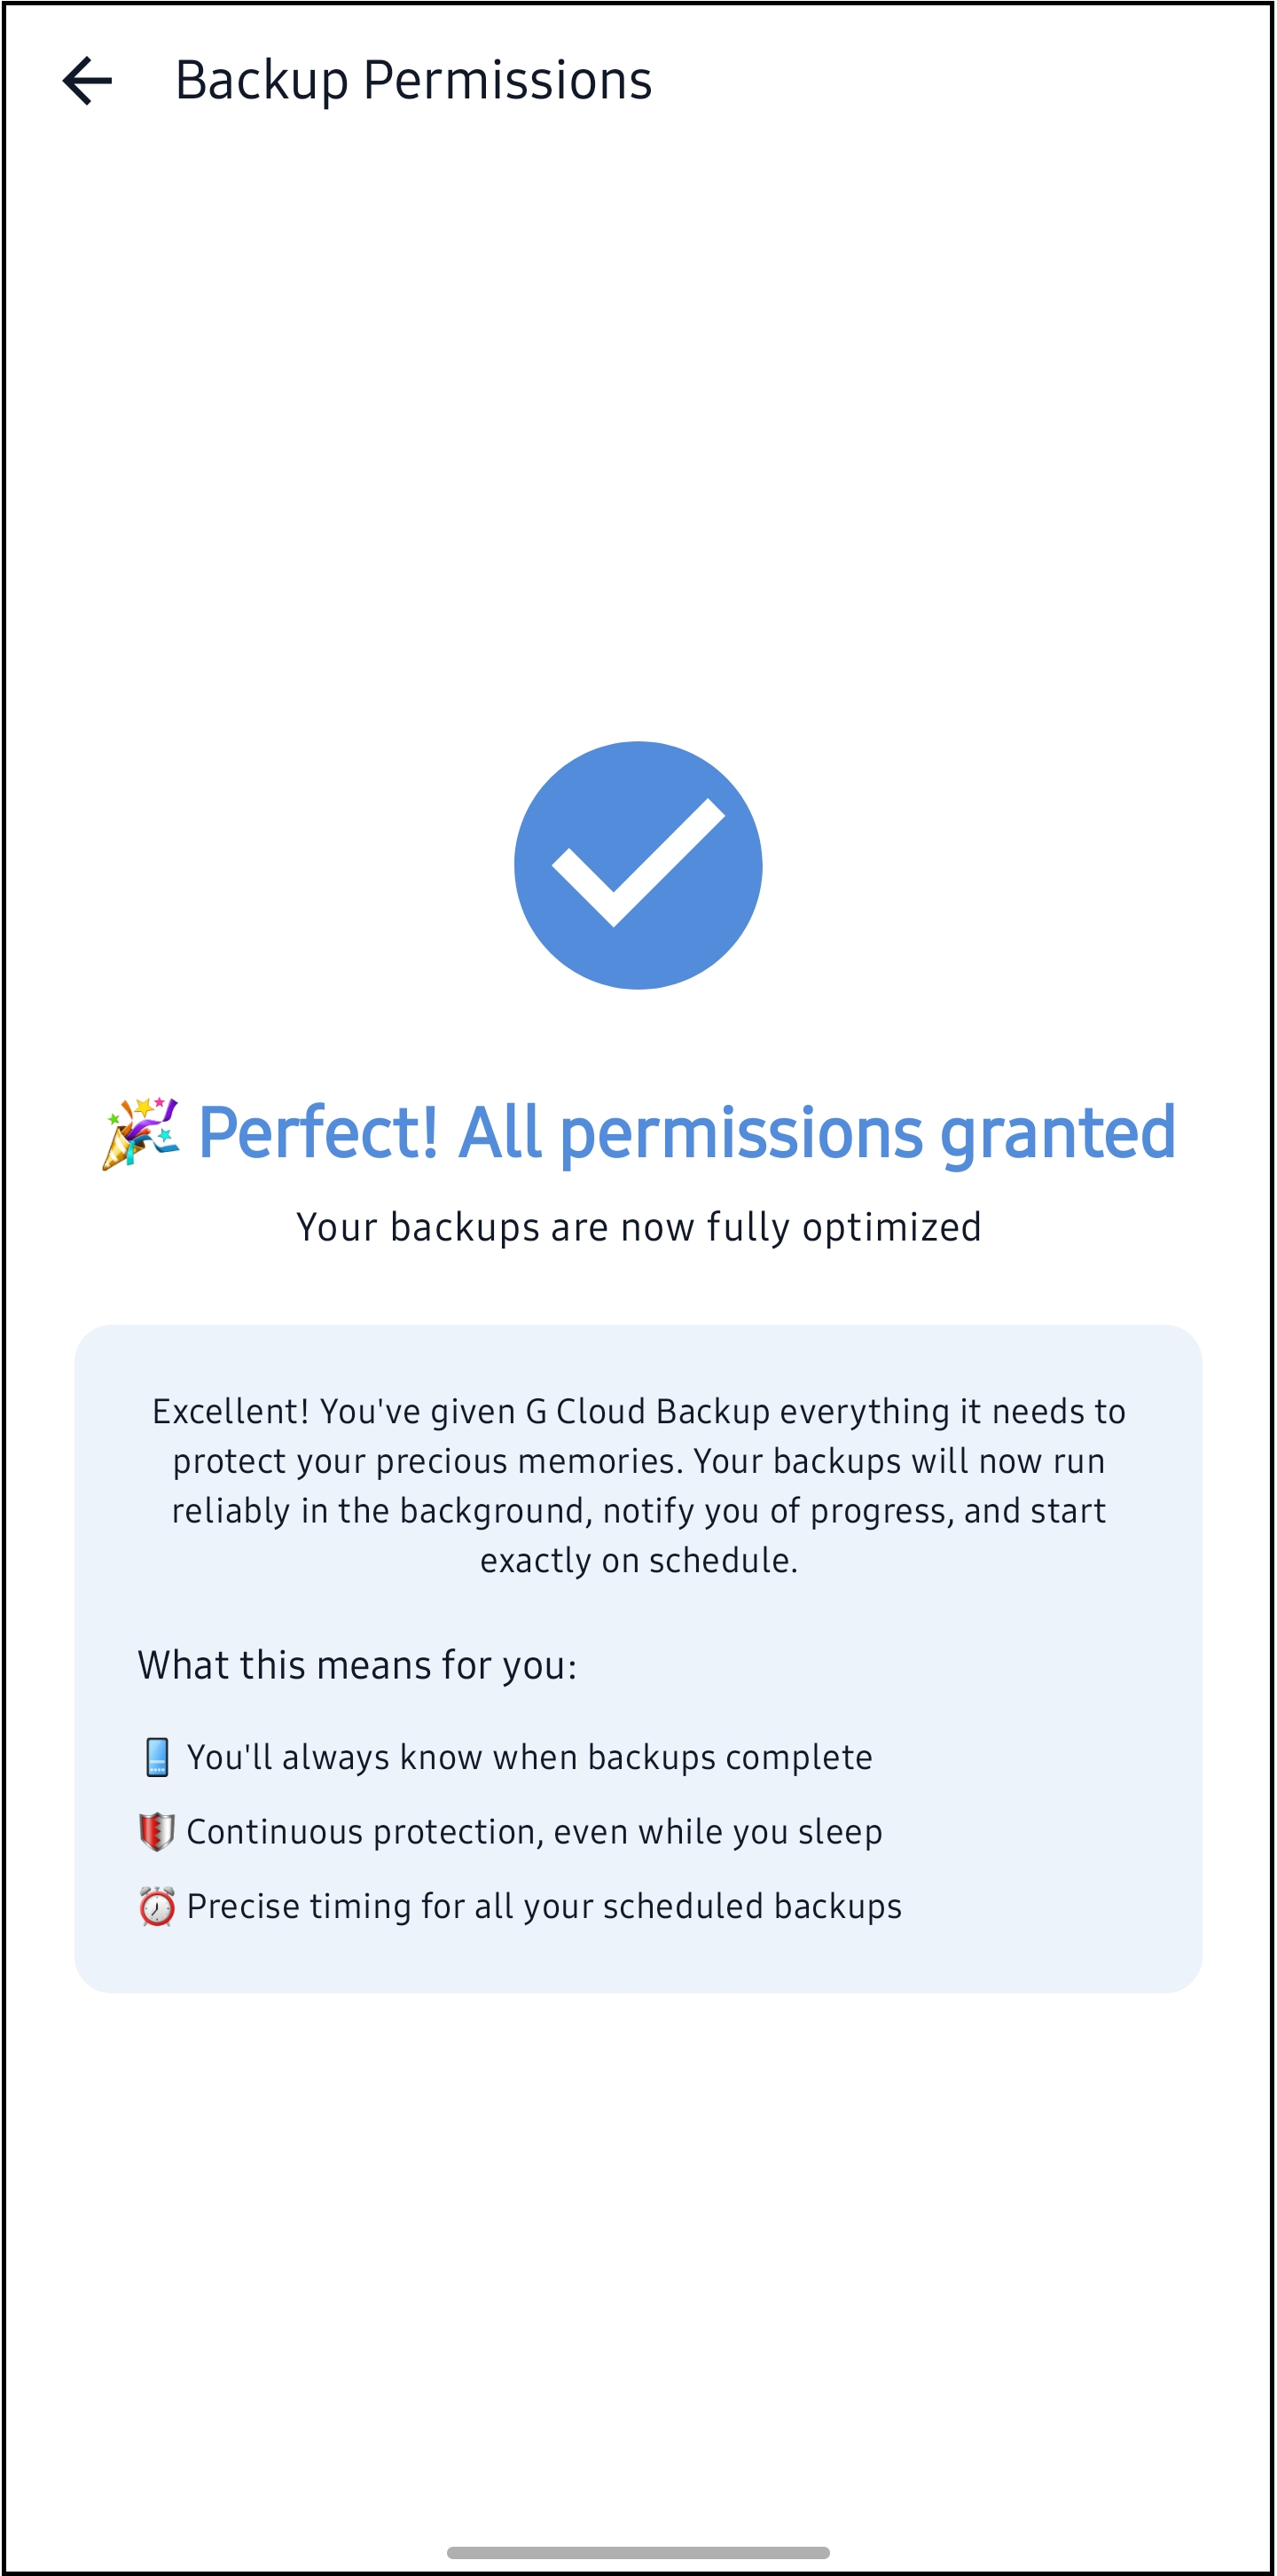Click the alarm clock emoji icon

157,1907
